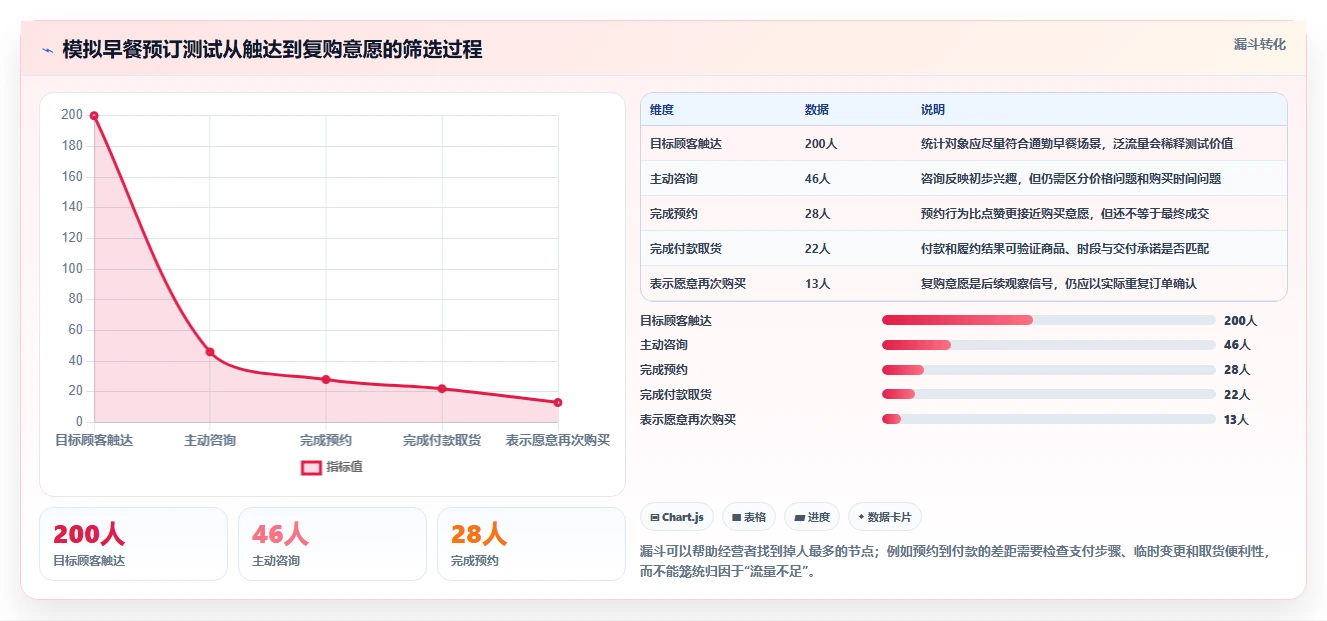This screenshot has height=621, width=1327.
Task: Click the chart data point for 完成预约
Action: [x=326, y=380]
